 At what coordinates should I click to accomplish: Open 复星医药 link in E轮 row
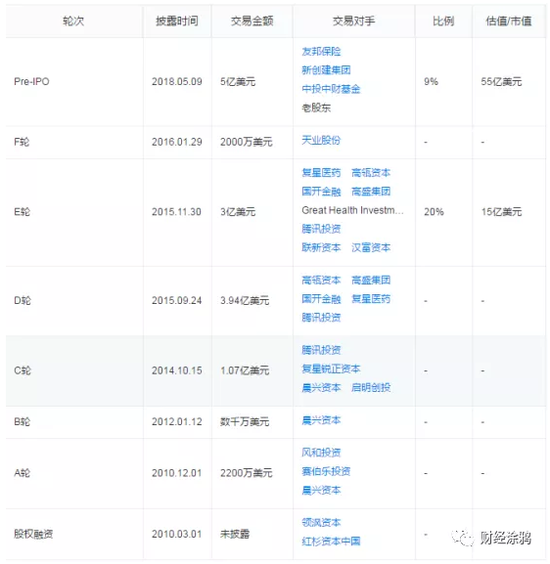coord(321,173)
